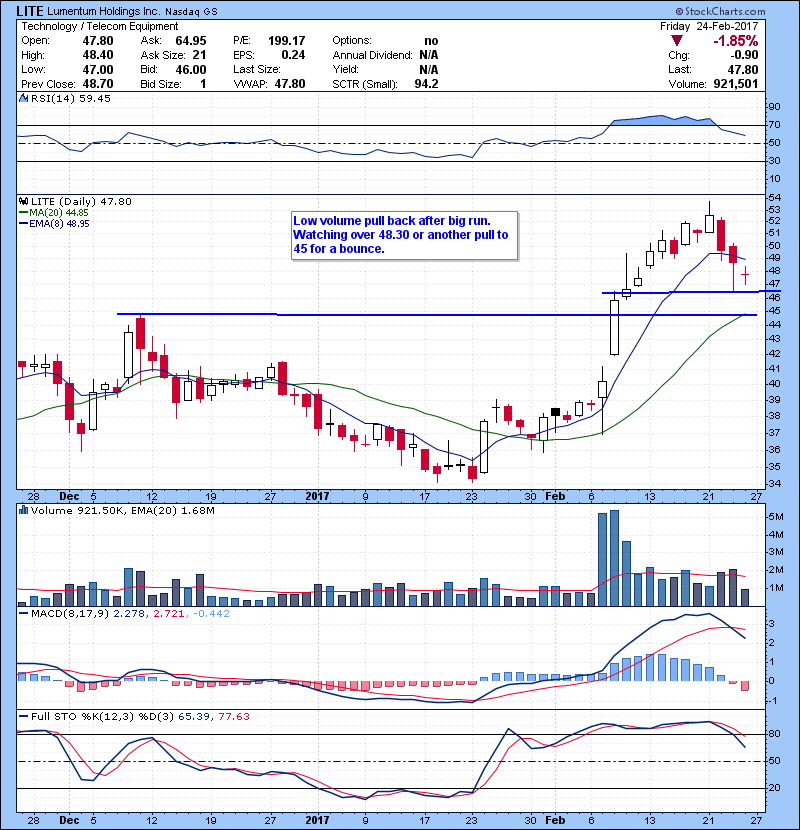This screenshot has width=800, height=830.
Task: Open the StockCharts.com copyright link
Action: [x=720, y=11]
